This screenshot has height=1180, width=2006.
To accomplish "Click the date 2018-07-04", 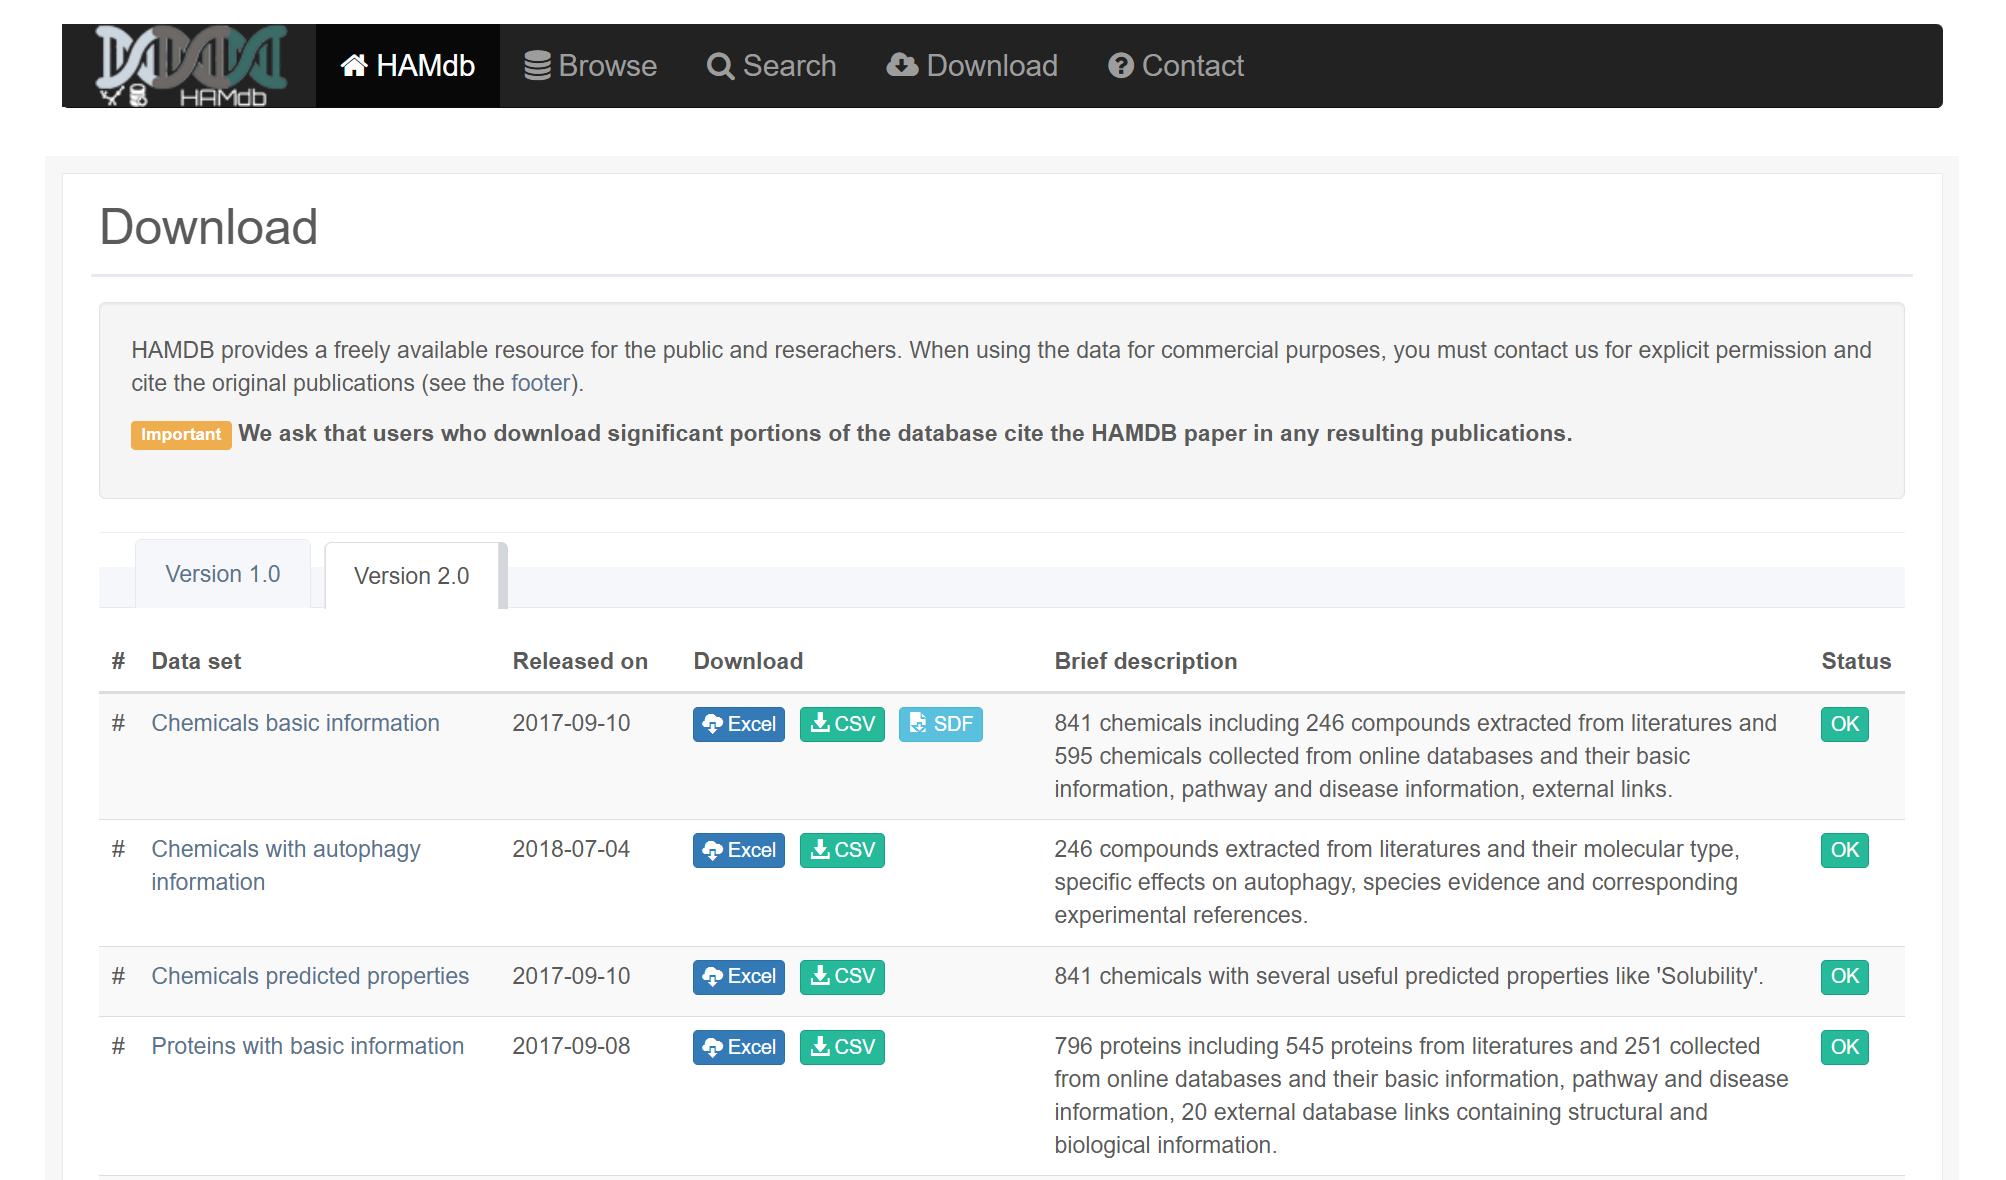I will pyautogui.click(x=571, y=849).
